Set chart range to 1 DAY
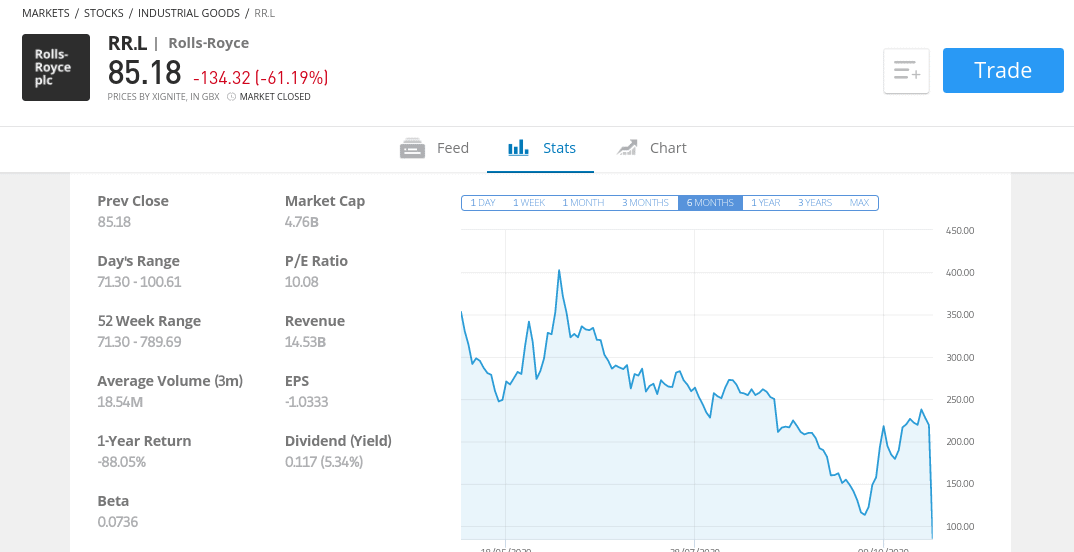 point(483,203)
